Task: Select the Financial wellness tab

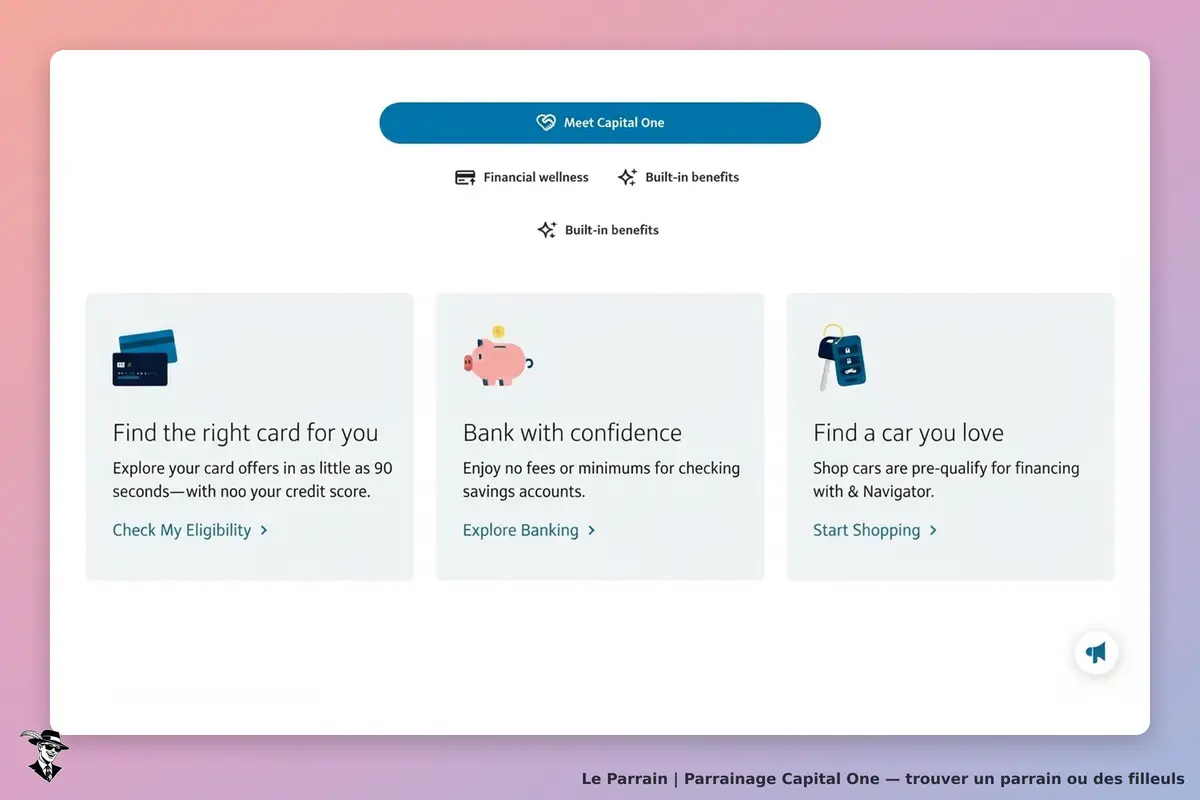Action: [522, 177]
